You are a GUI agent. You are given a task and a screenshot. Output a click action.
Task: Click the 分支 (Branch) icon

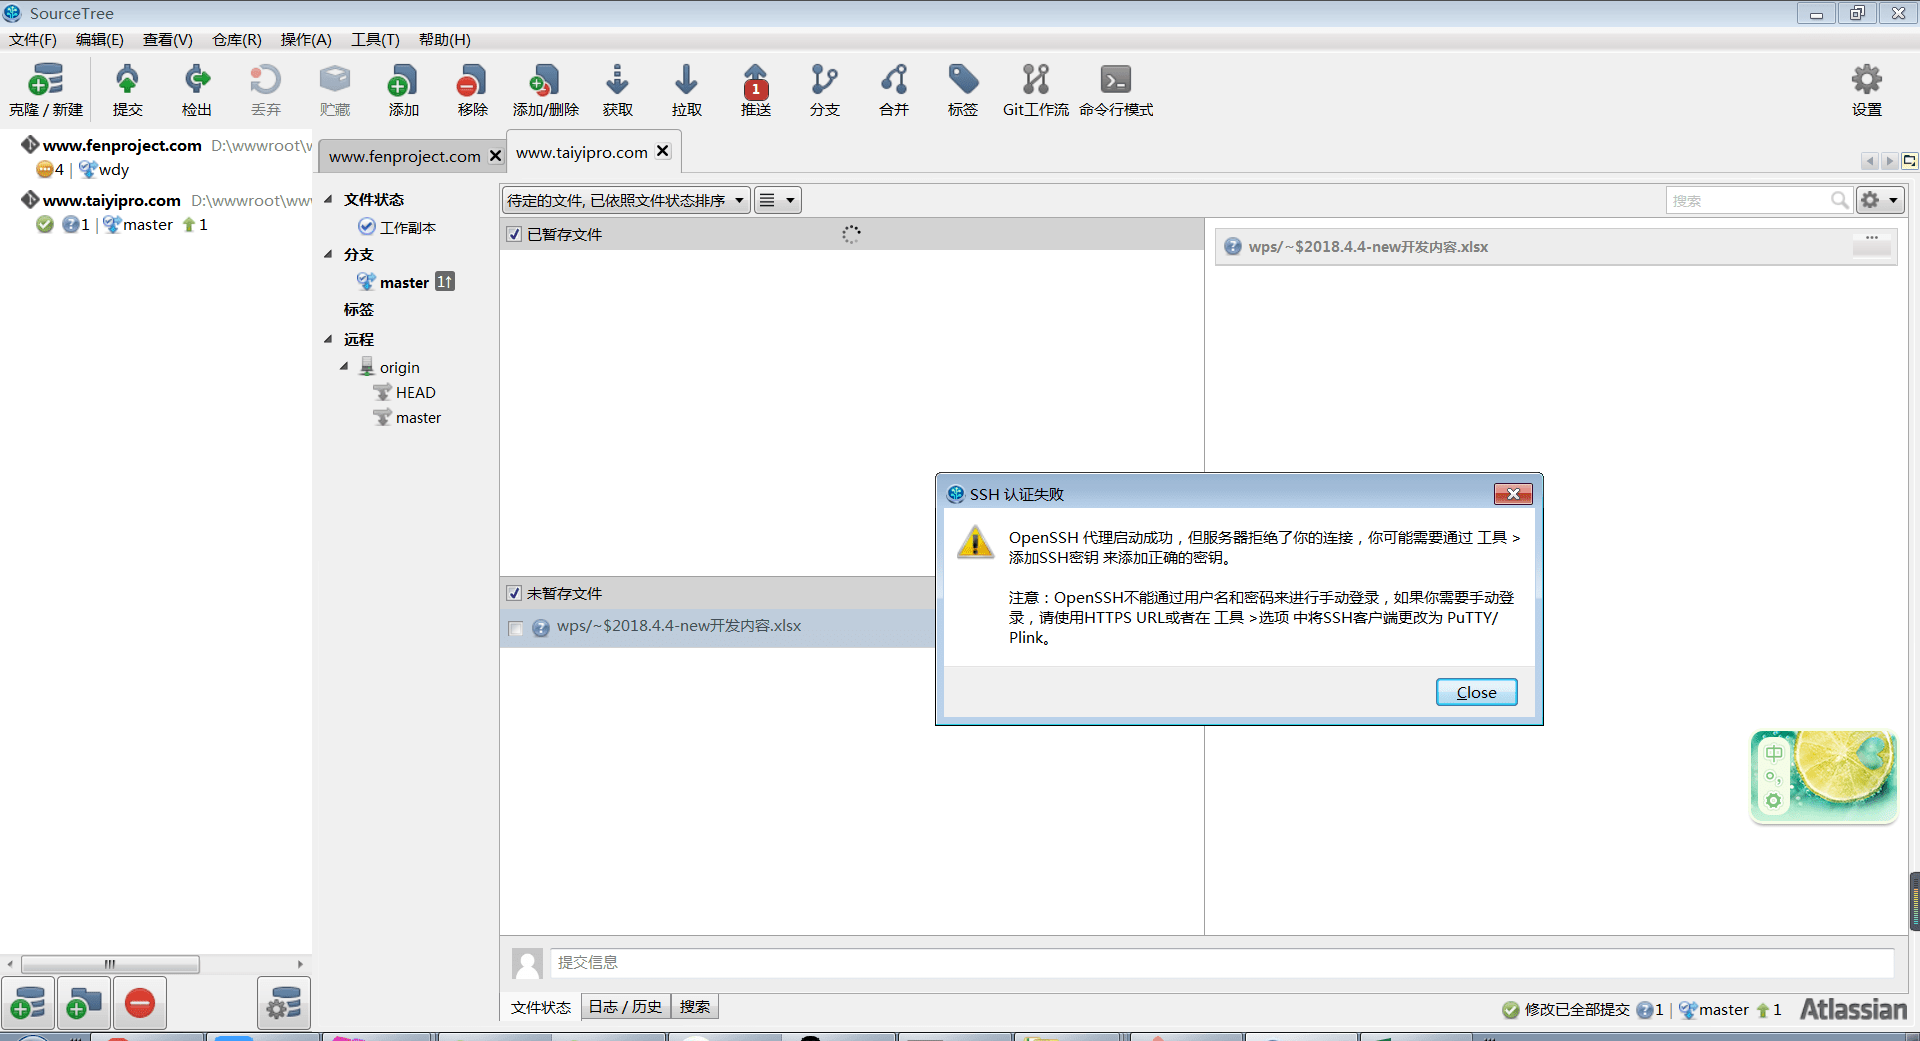pos(823,90)
